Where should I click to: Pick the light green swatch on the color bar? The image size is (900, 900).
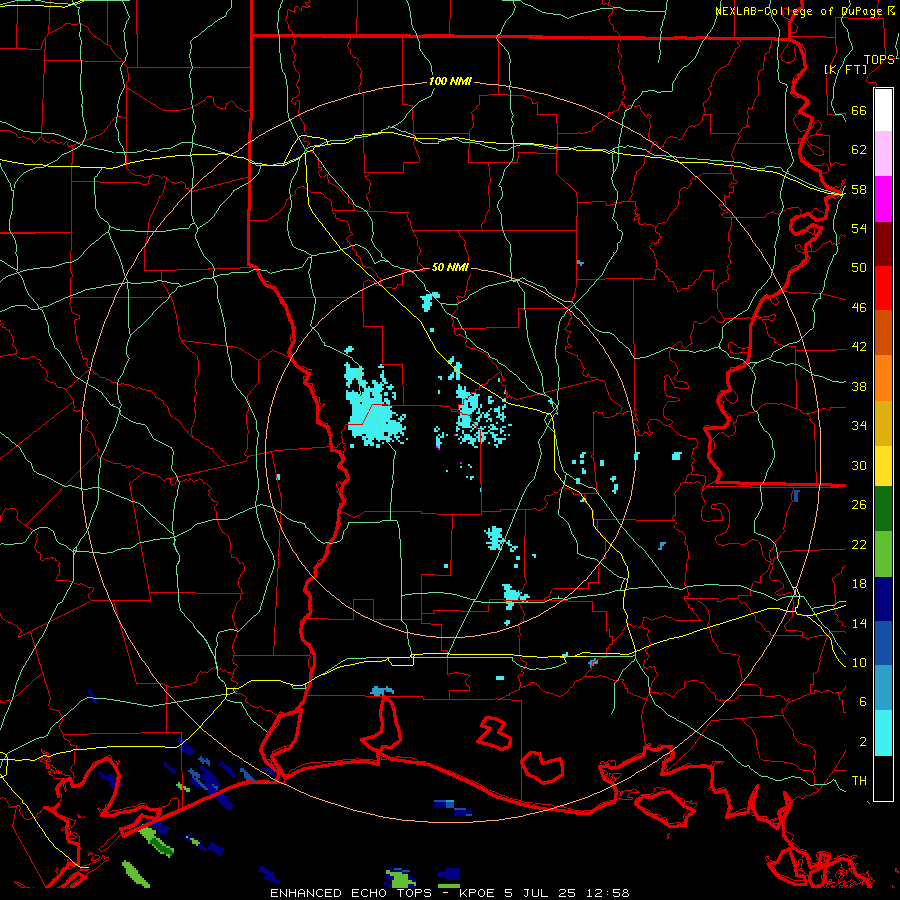883,554
